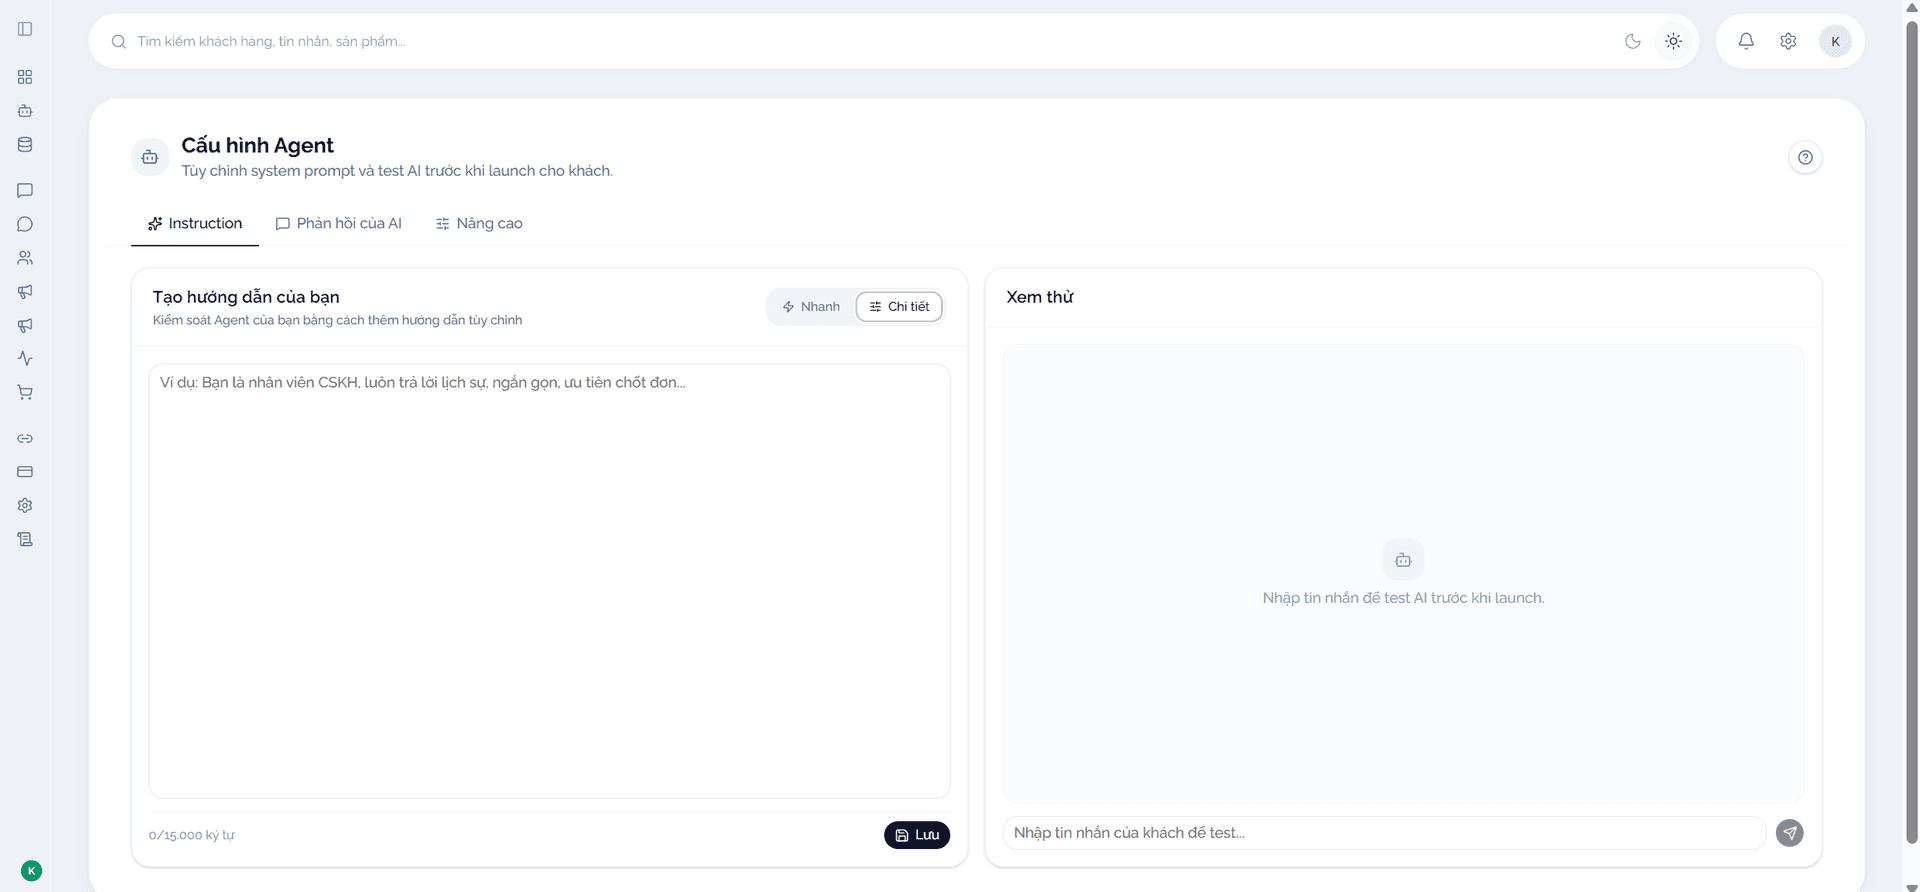The height and width of the screenshot is (892, 1920).
Task: Click the help question mark icon
Action: [1805, 157]
